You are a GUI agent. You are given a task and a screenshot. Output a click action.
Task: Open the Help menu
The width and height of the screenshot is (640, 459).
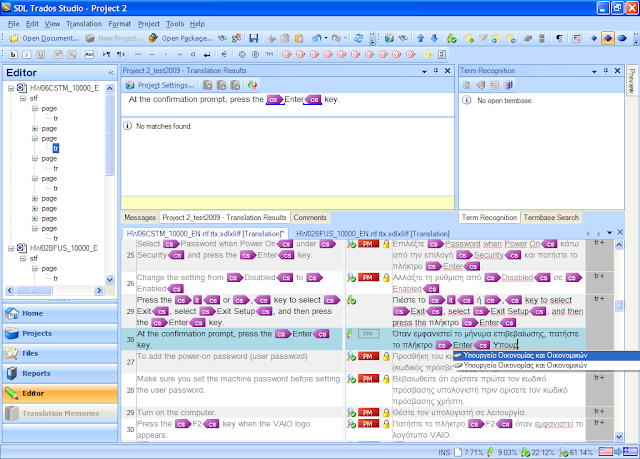coord(197,24)
